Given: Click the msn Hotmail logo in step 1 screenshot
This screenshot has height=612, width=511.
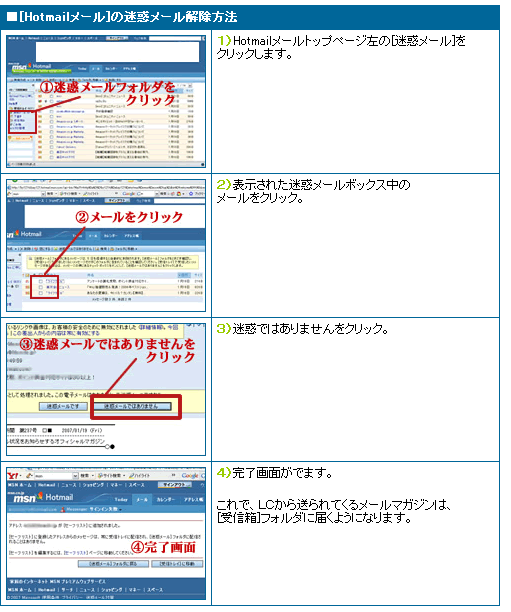Looking at the screenshot, I should pyautogui.click(x=31, y=67).
